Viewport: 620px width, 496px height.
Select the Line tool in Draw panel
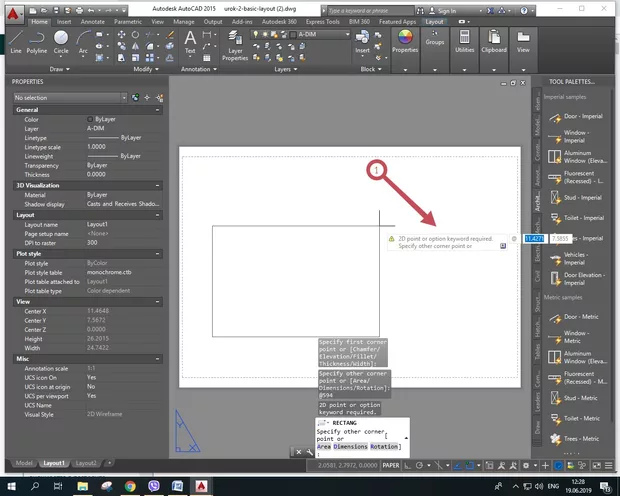(15, 40)
